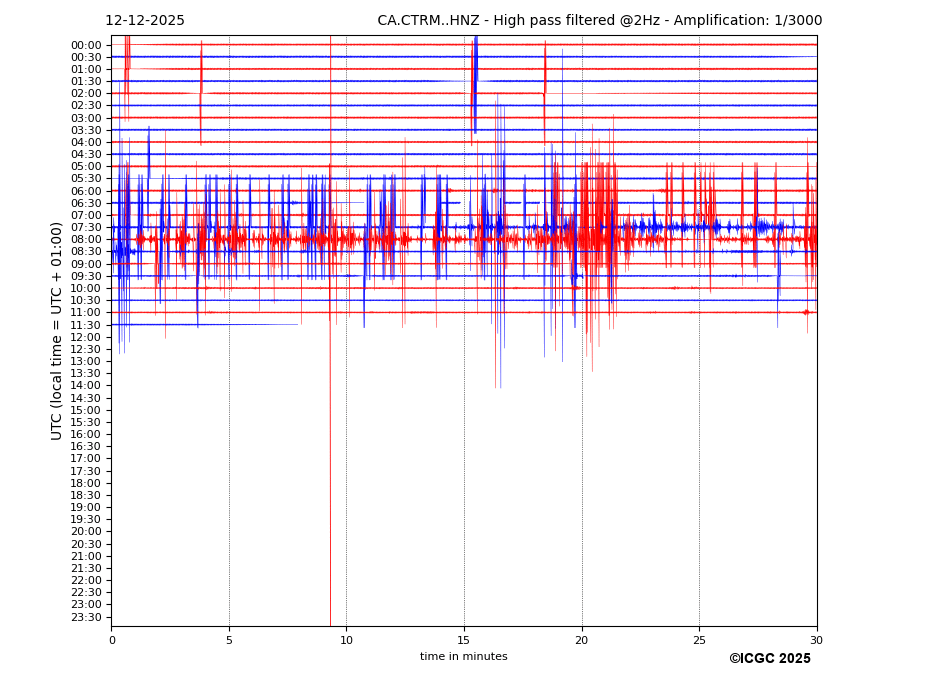Select the 11:30 time row label
Screen dimensions: 927x696
click(x=86, y=325)
